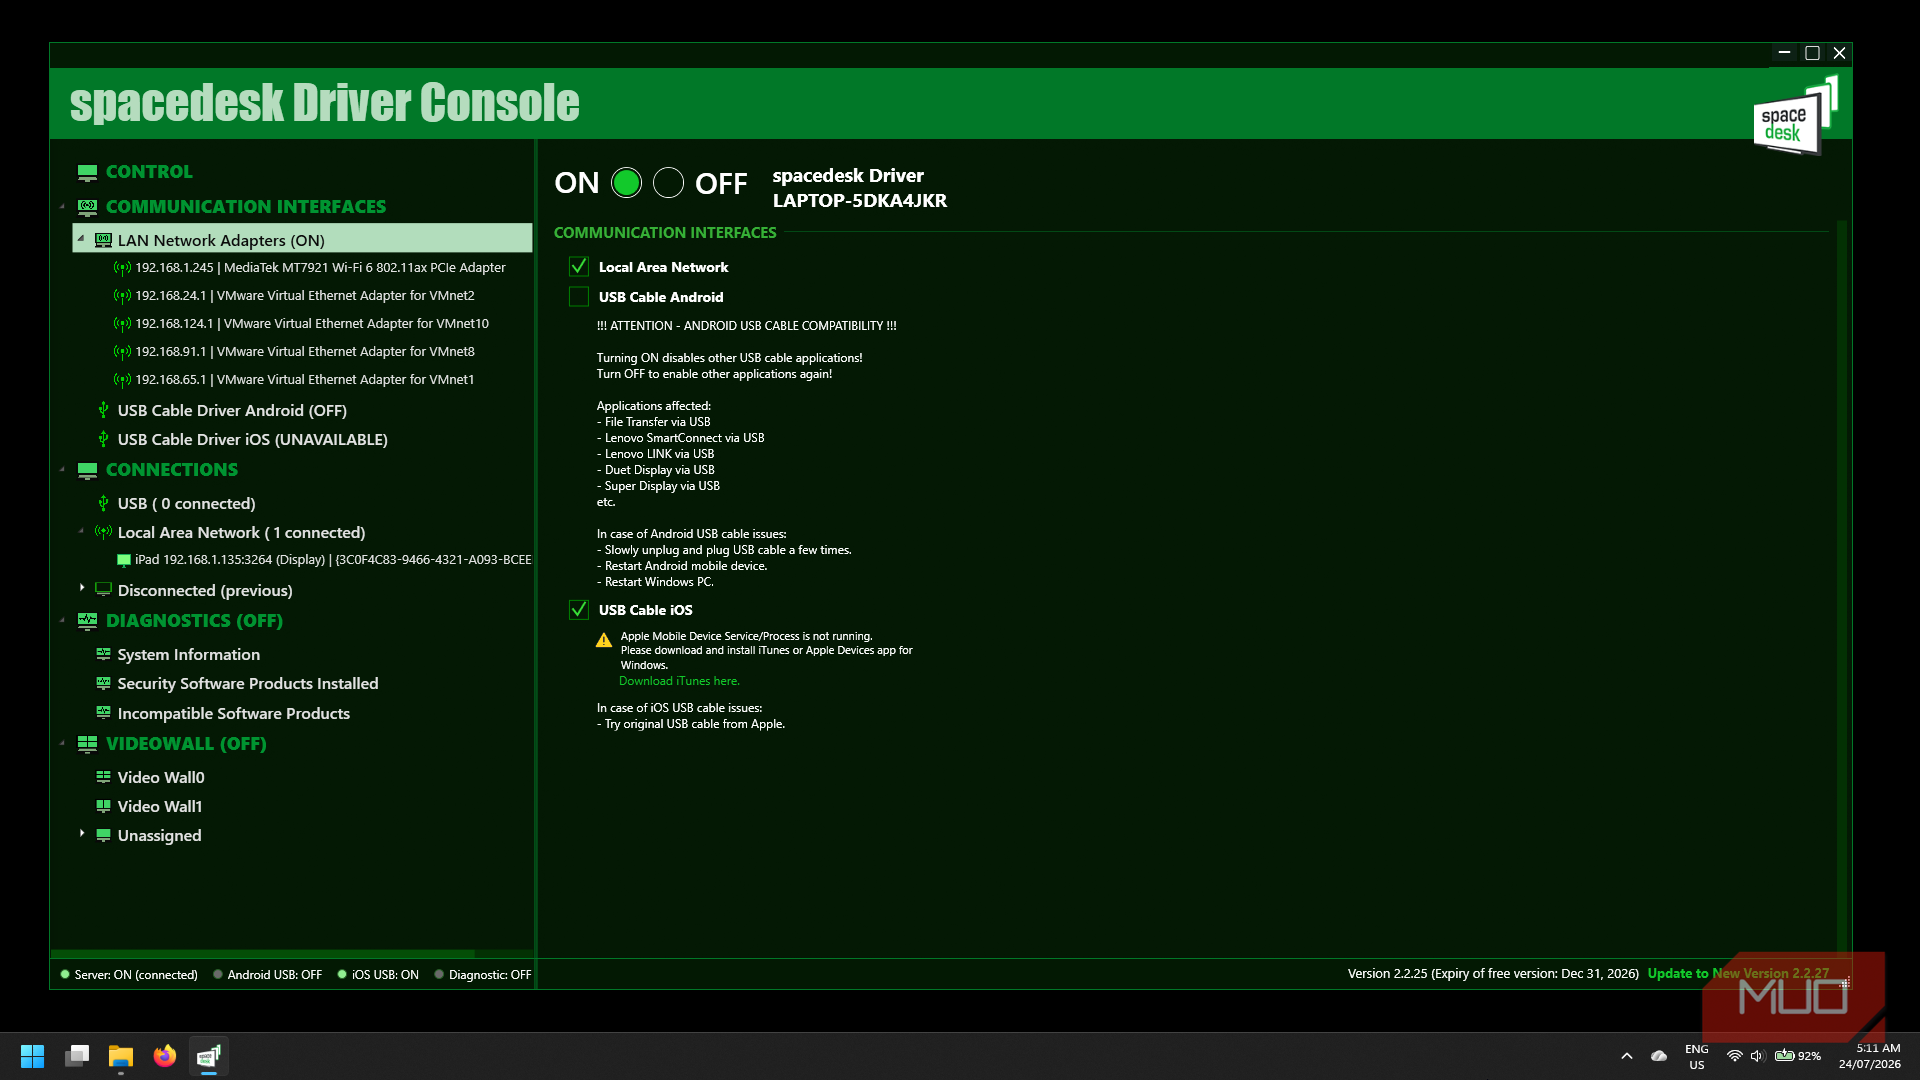Image resolution: width=1920 pixels, height=1080 pixels.
Task: Click Task View taskbar button
Action: [77, 1056]
